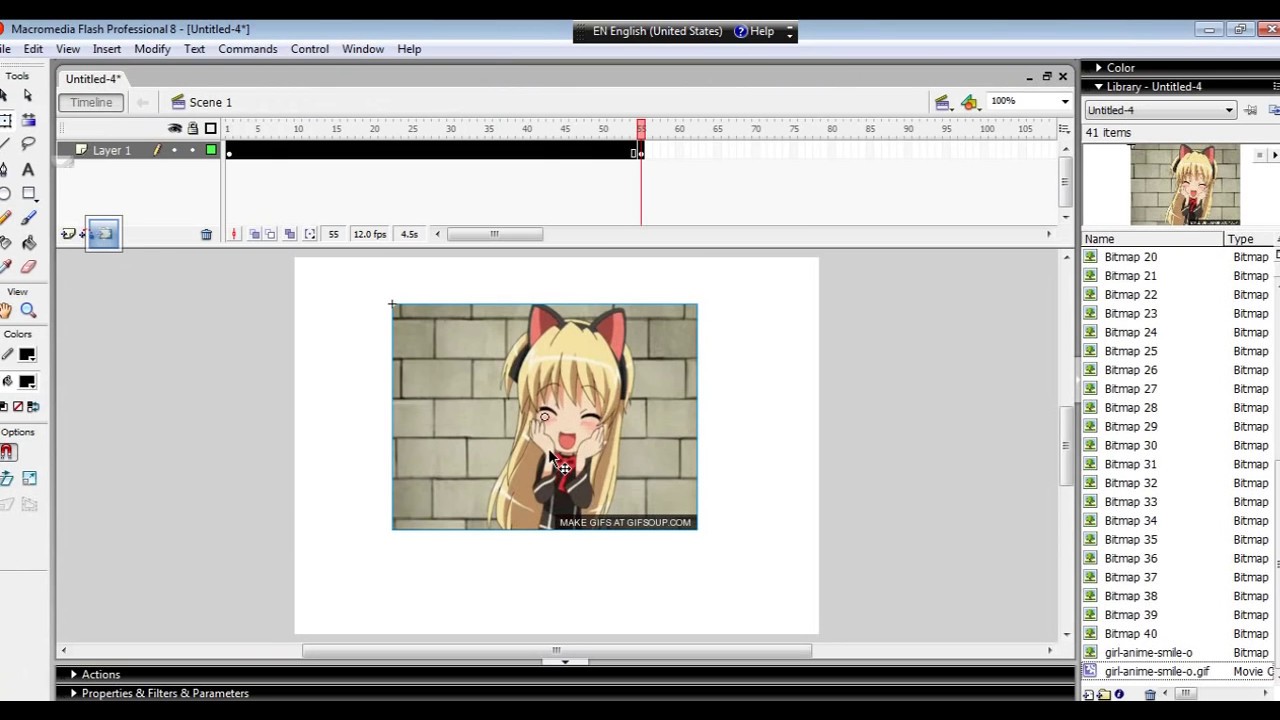Toggle Layer 1 visibility dot
This screenshot has width=1280, height=720.
[175, 150]
